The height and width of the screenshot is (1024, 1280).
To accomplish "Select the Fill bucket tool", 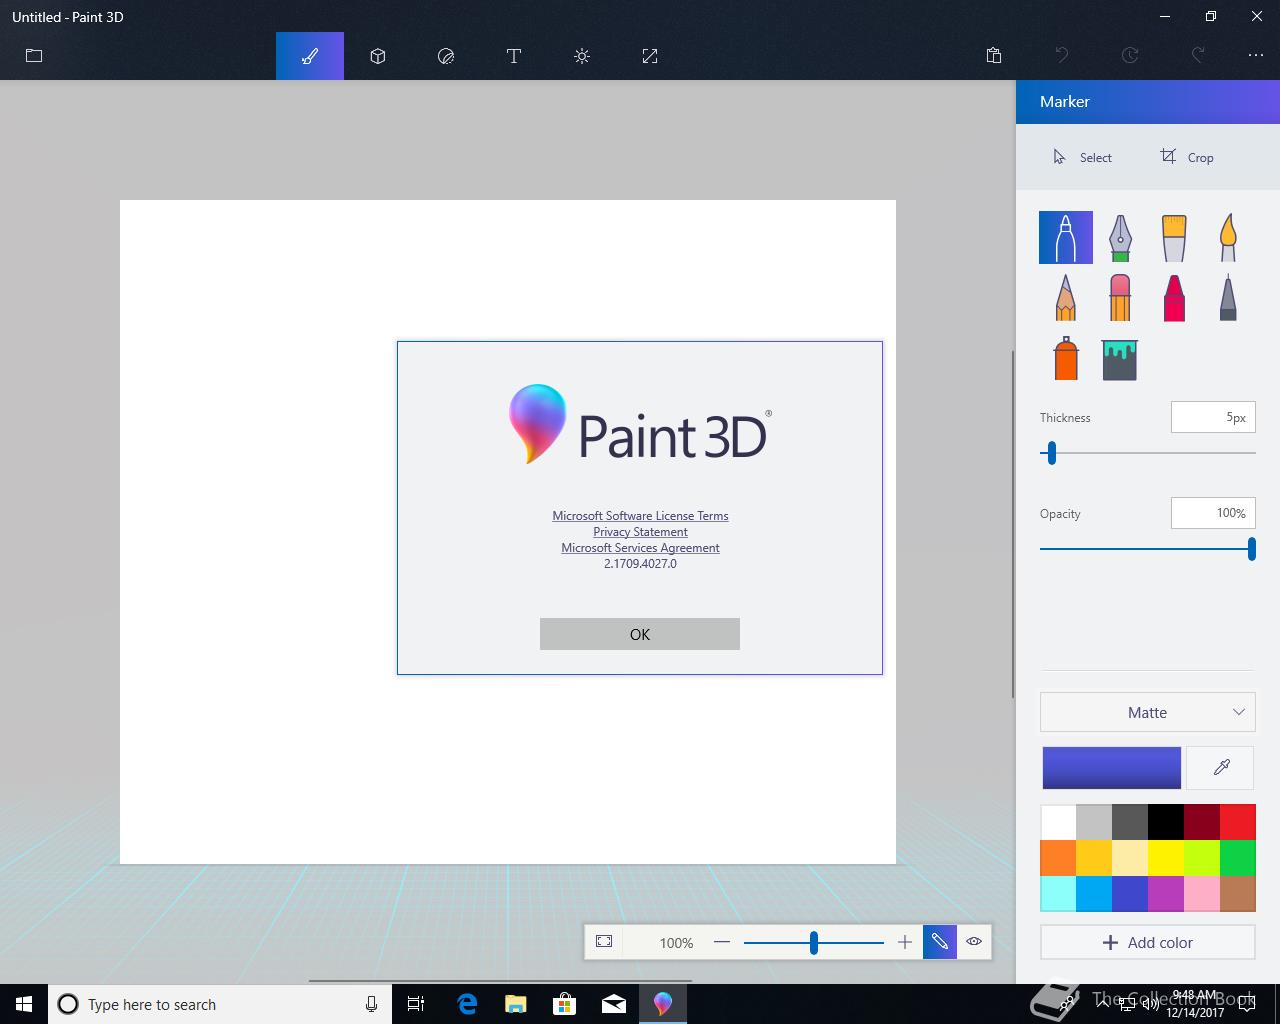I will [x=1120, y=360].
